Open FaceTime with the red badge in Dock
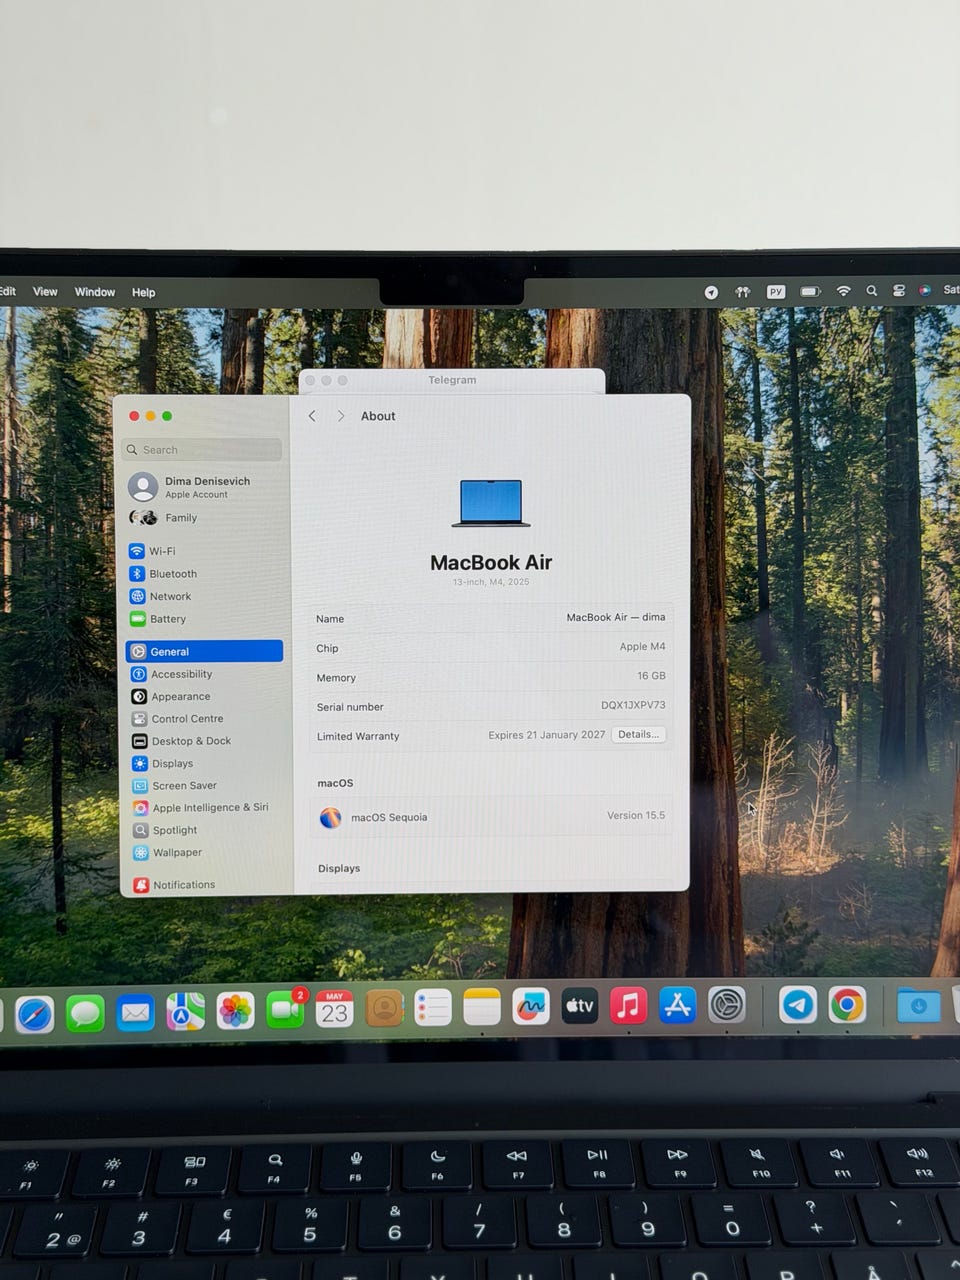 click(x=286, y=1010)
